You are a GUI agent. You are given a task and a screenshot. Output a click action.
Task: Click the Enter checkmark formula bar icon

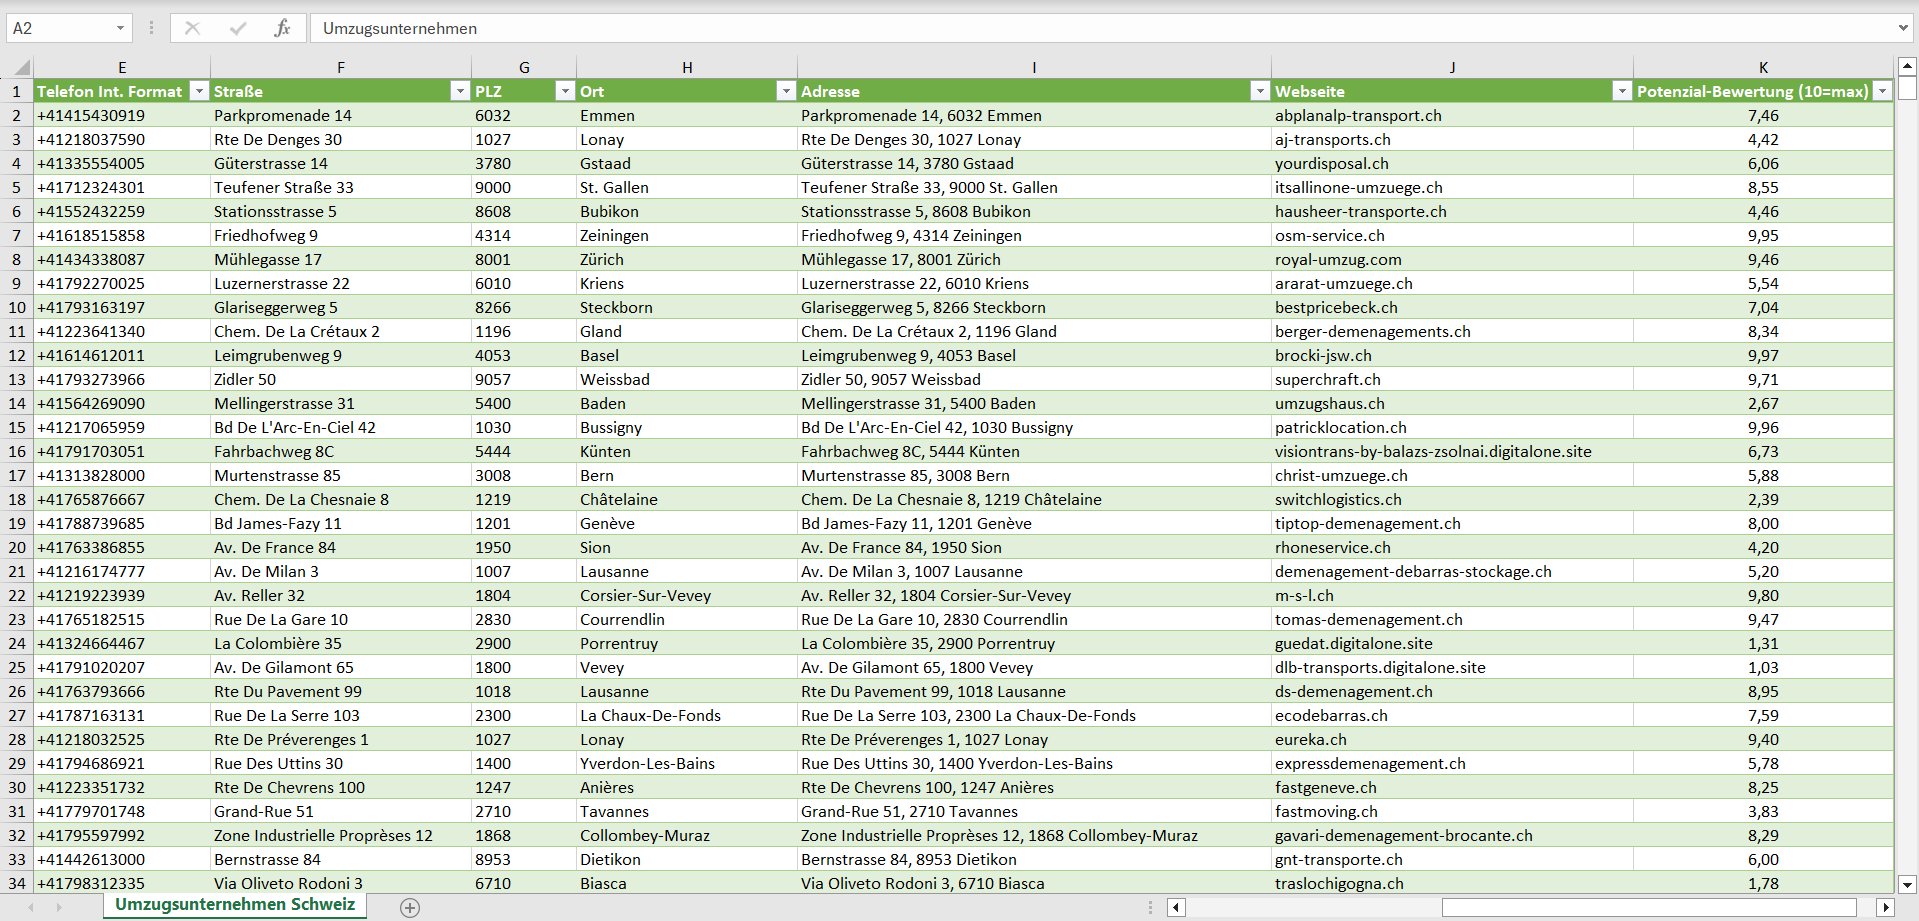pos(238,28)
